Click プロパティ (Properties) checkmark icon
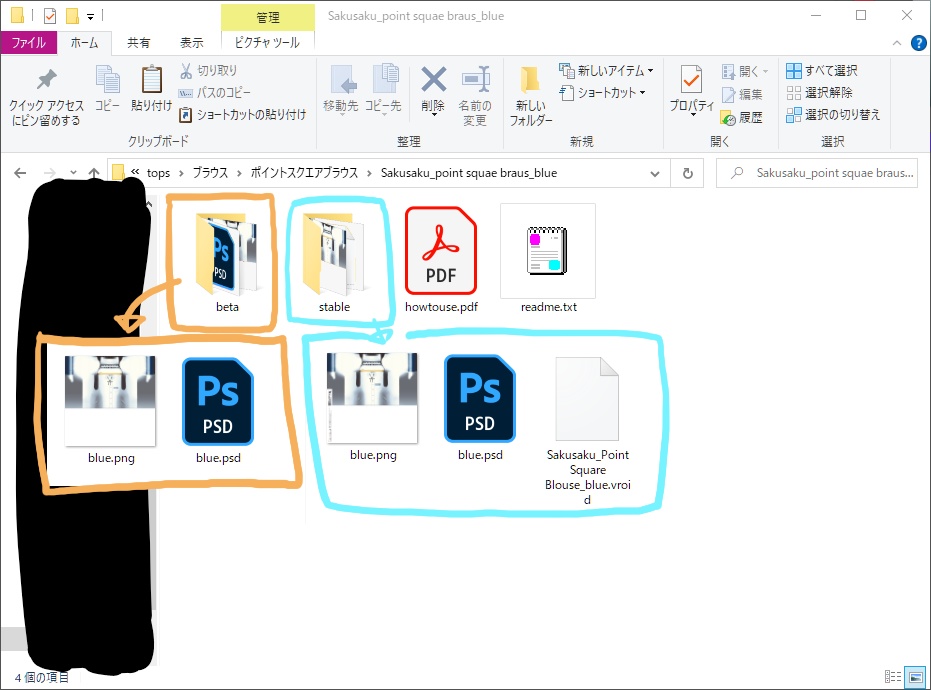This screenshot has width=931, height=690. [x=691, y=80]
